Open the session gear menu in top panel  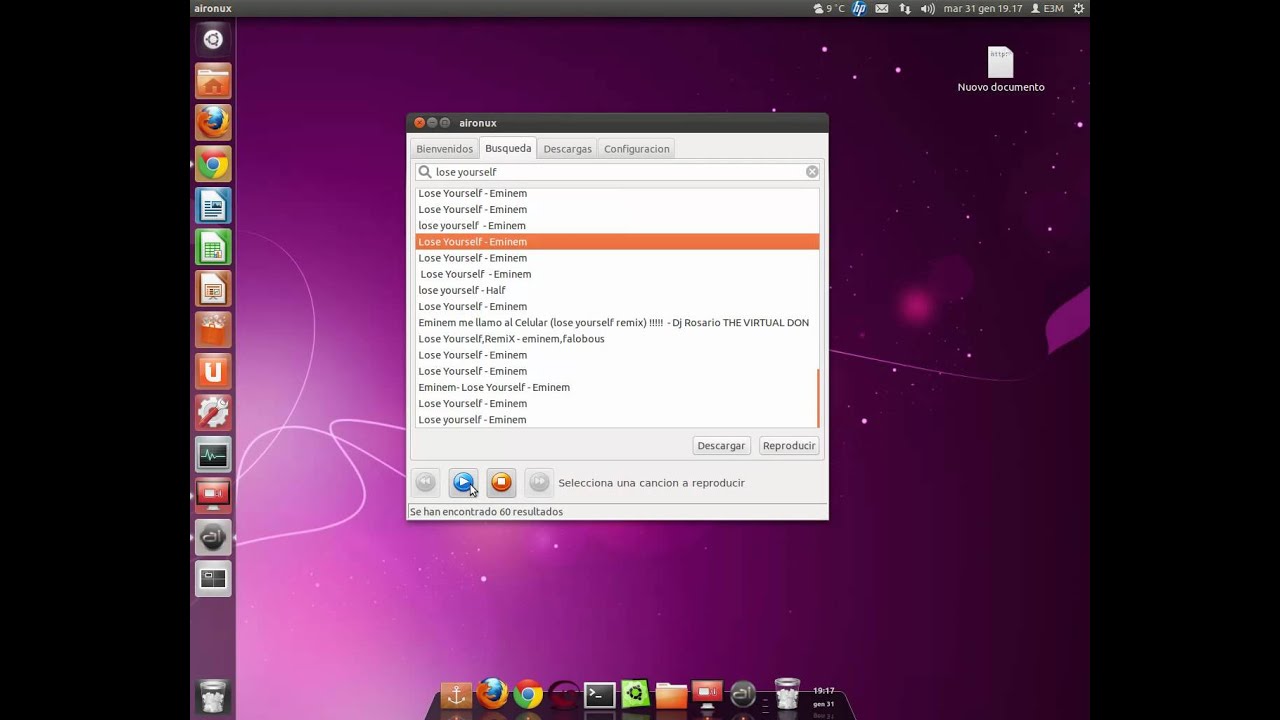pos(1079,8)
